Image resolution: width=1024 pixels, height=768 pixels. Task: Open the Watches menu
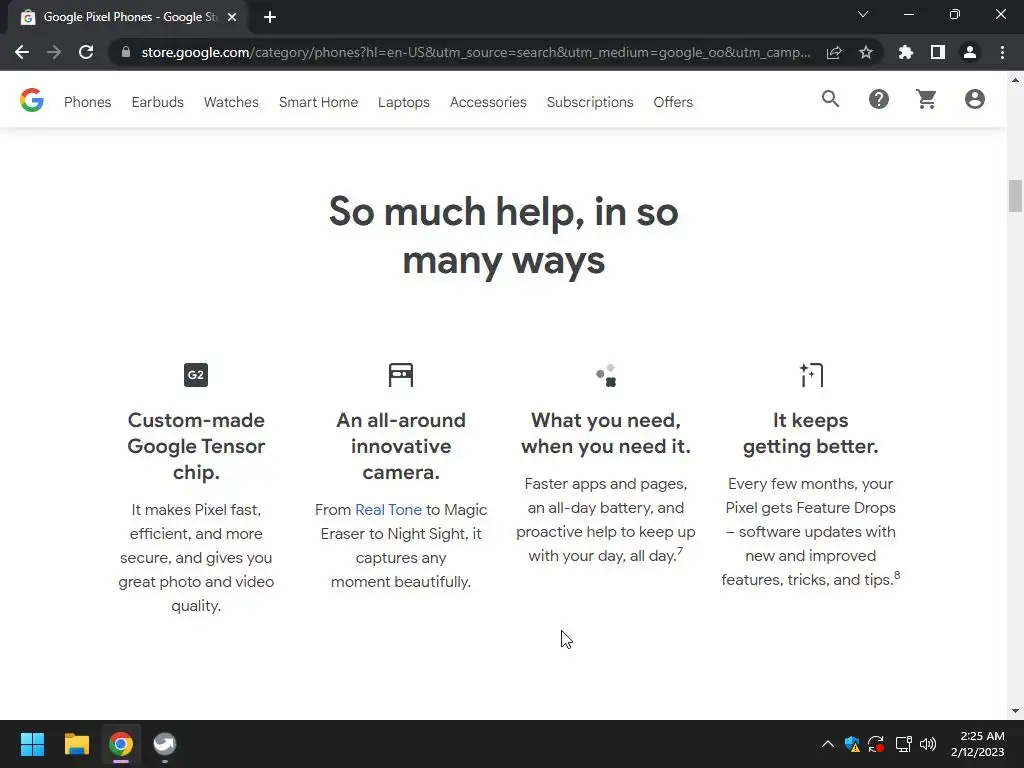(231, 102)
